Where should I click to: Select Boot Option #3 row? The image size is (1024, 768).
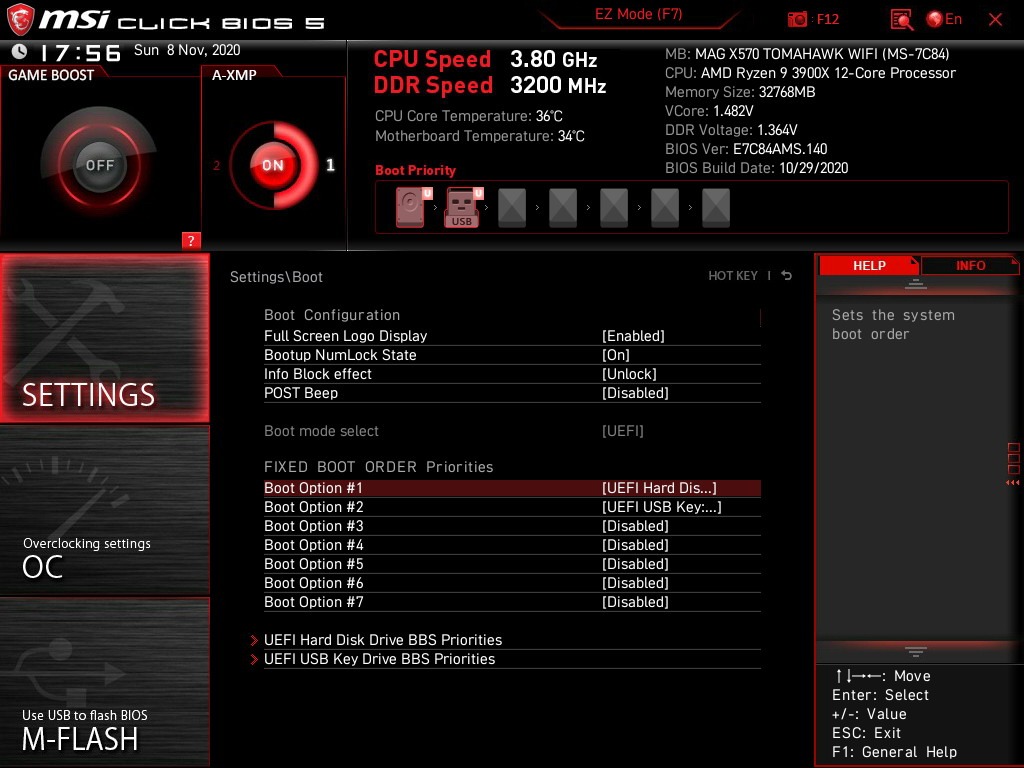click(512, 526)
